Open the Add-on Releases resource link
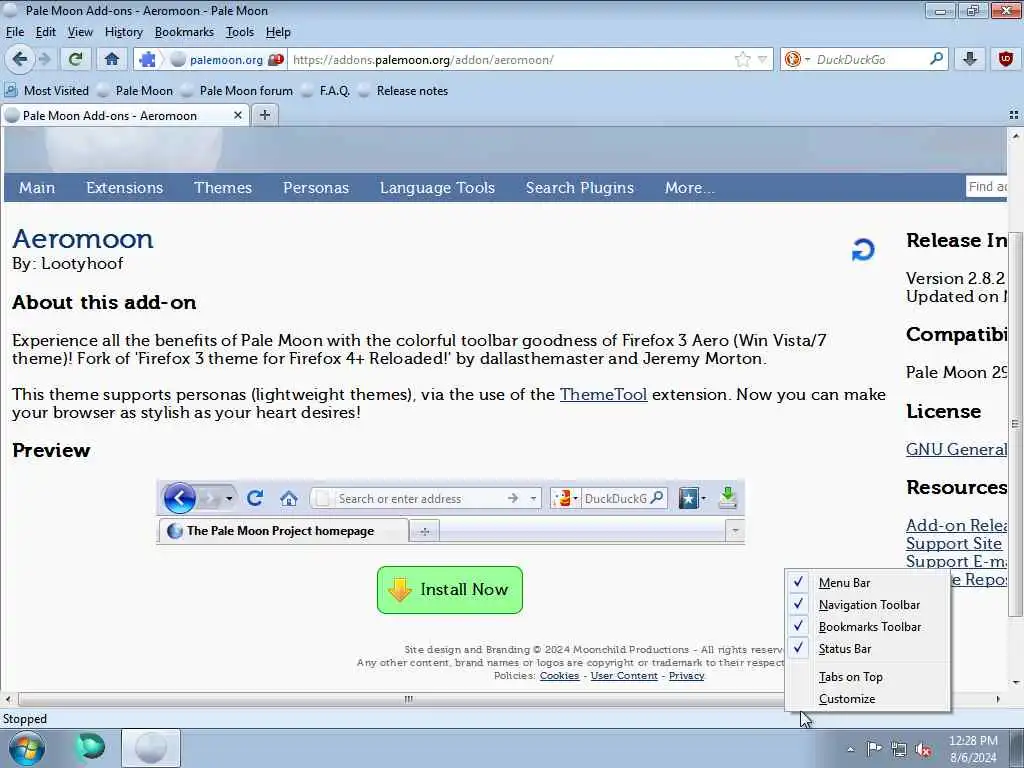Viewport: 1024px width, 768px height. tap(957, 525)
